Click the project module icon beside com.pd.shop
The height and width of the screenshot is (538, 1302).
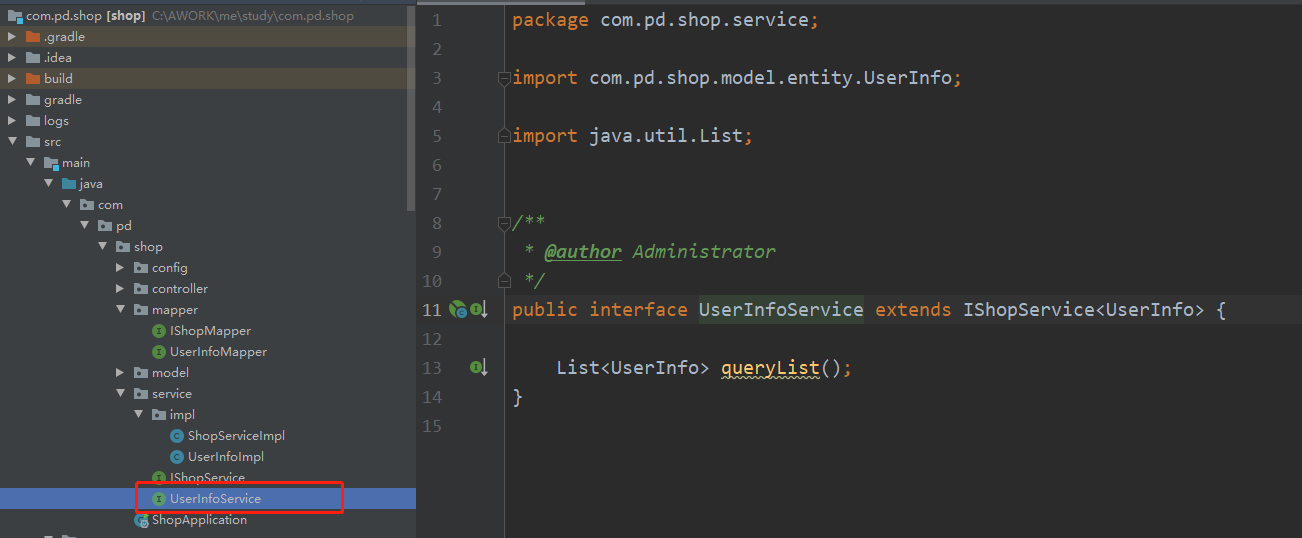pyautogui.click(x=15, y=15)
